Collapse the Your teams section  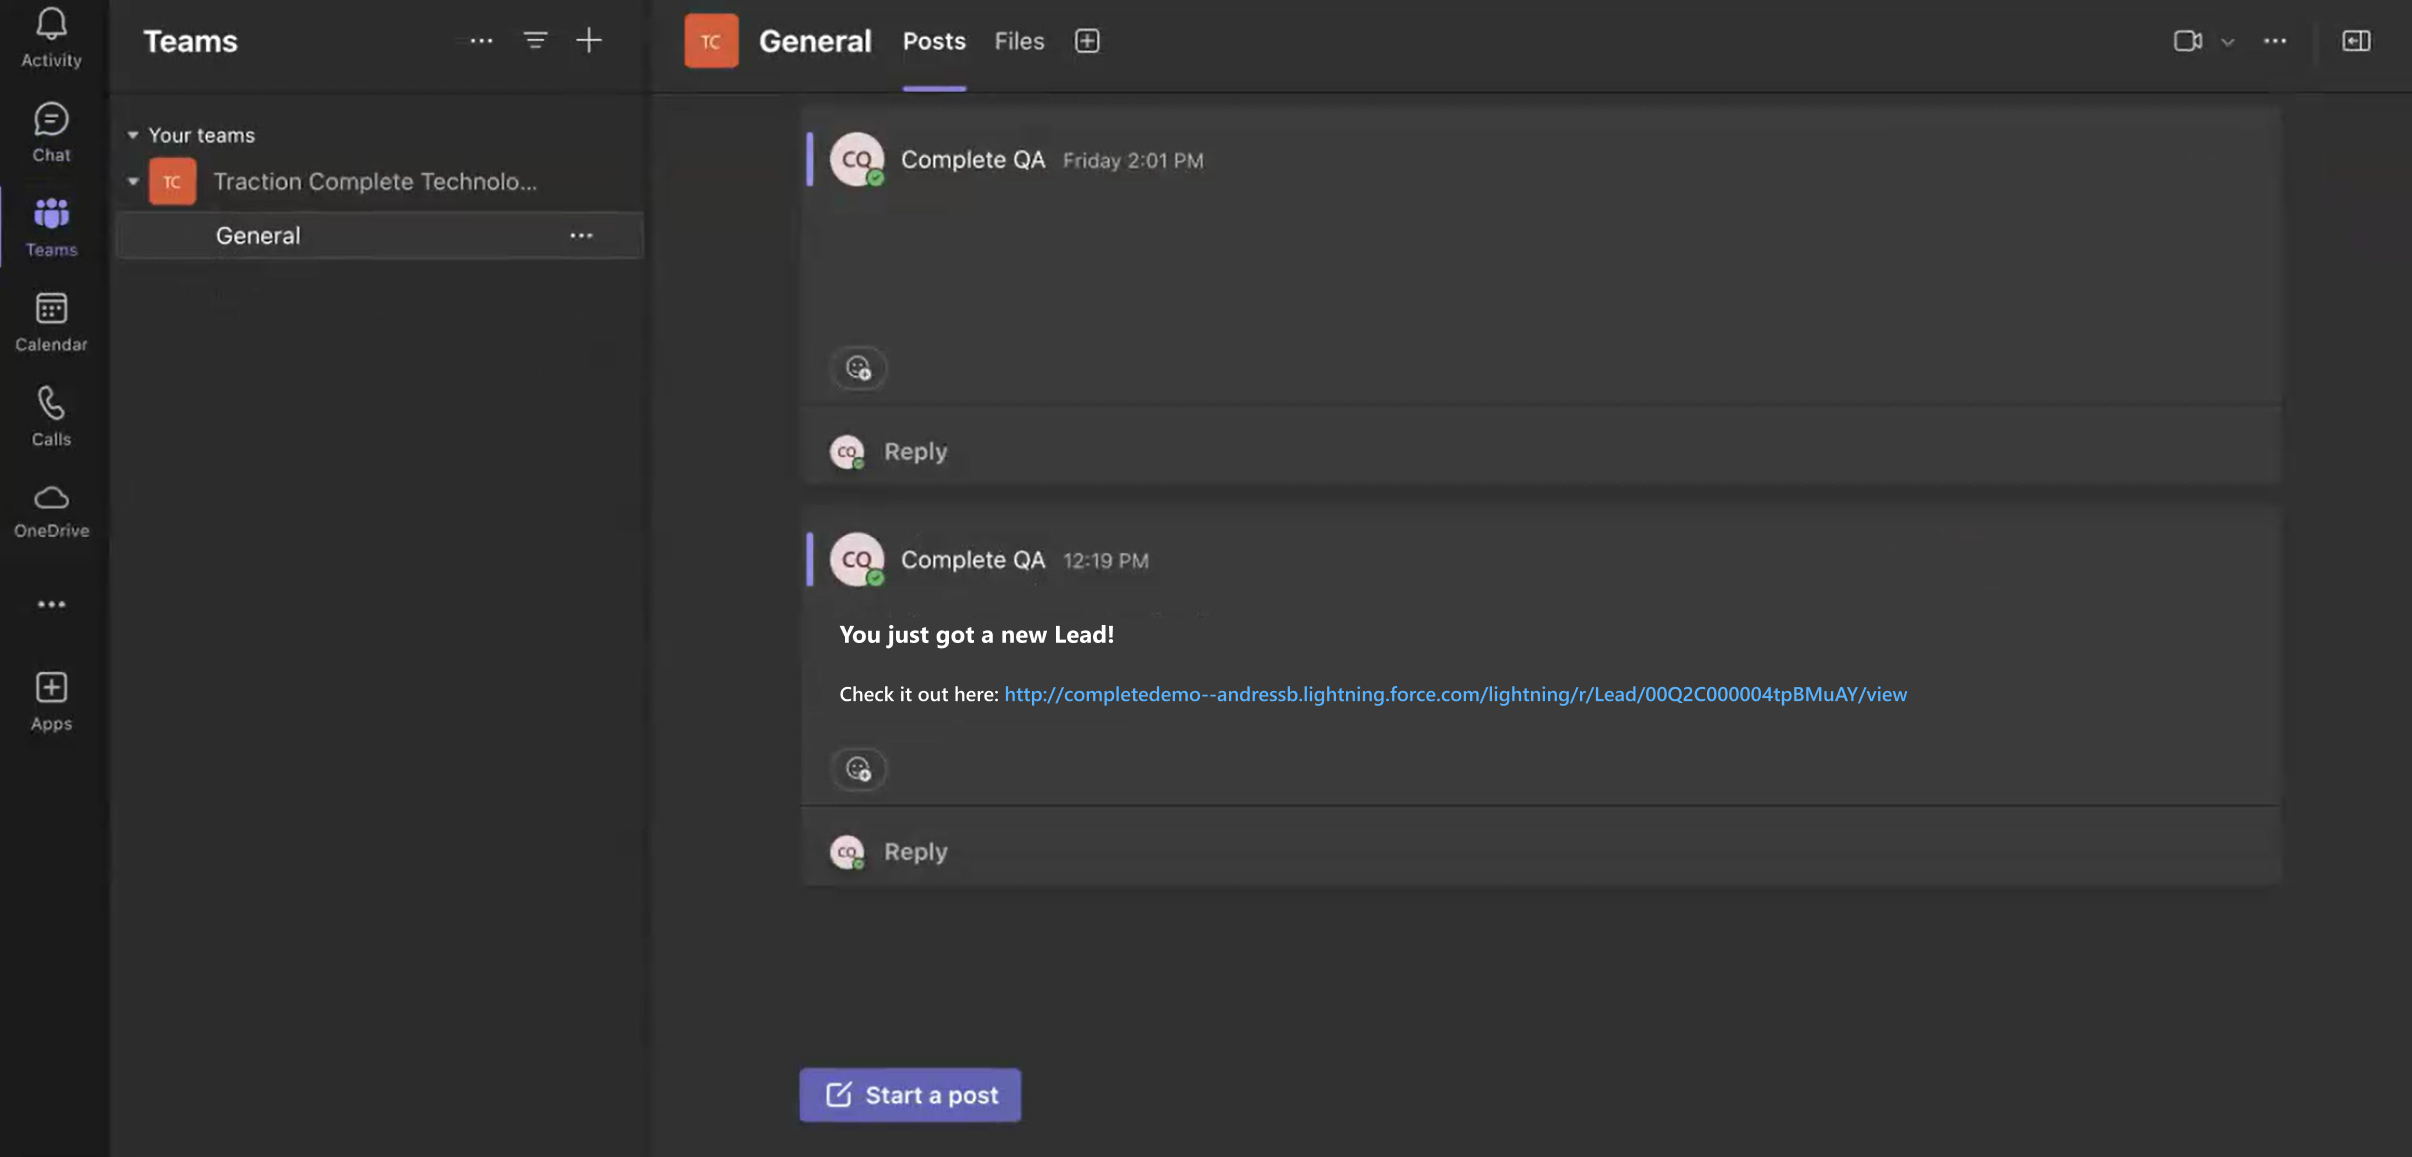coord(132,135)
